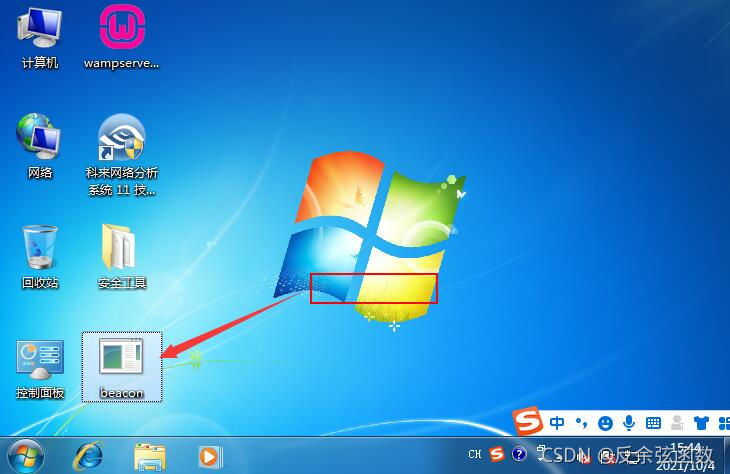Click the Sogou tray icon in taskbar

pyautogui.click(x=497, y=454)
